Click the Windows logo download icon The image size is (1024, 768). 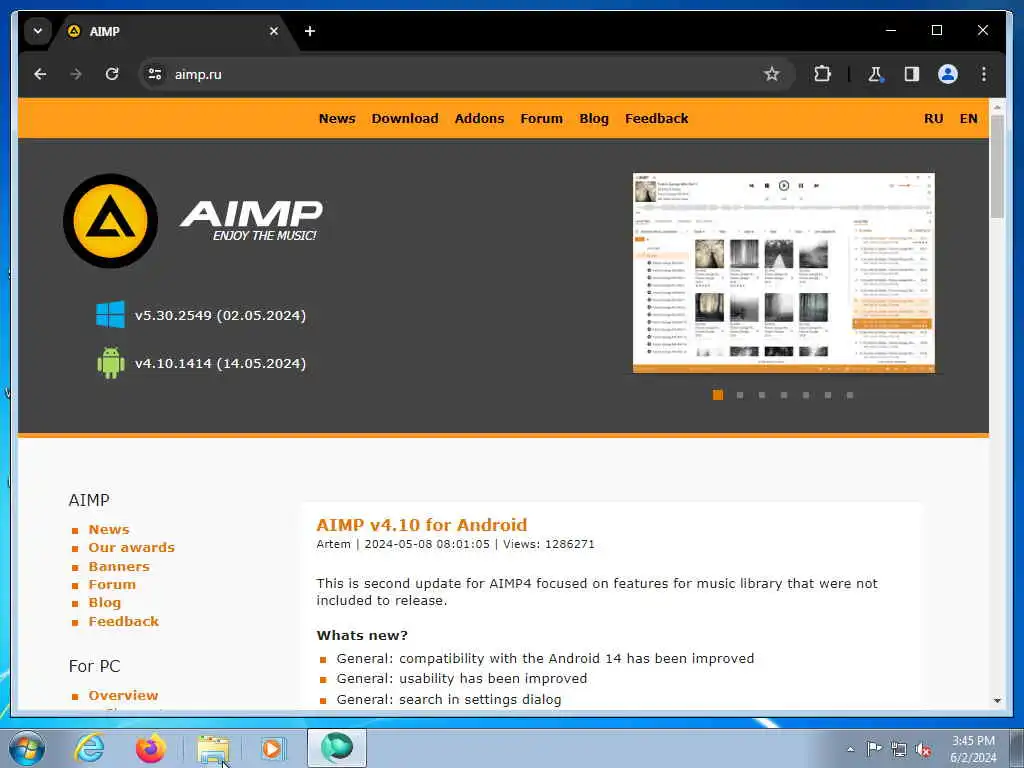tap(110, 315)
